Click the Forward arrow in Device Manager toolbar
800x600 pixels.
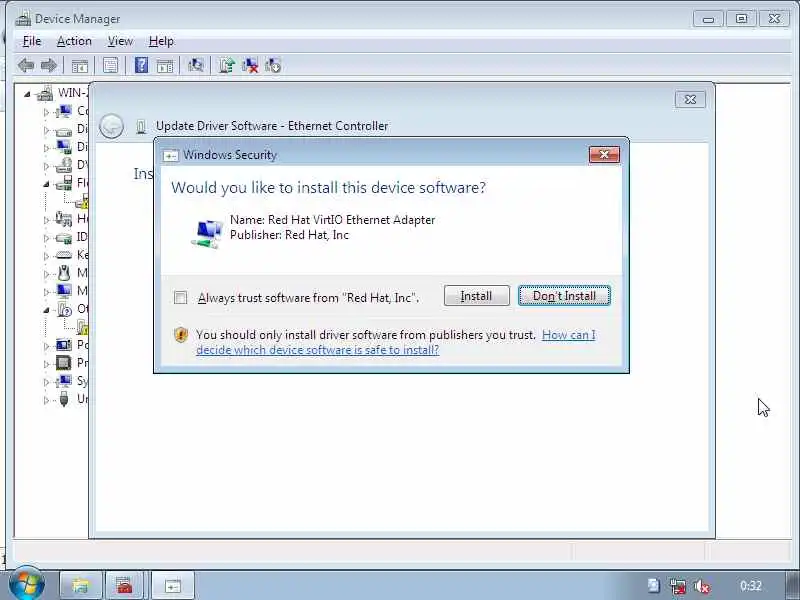coord(49,65)
